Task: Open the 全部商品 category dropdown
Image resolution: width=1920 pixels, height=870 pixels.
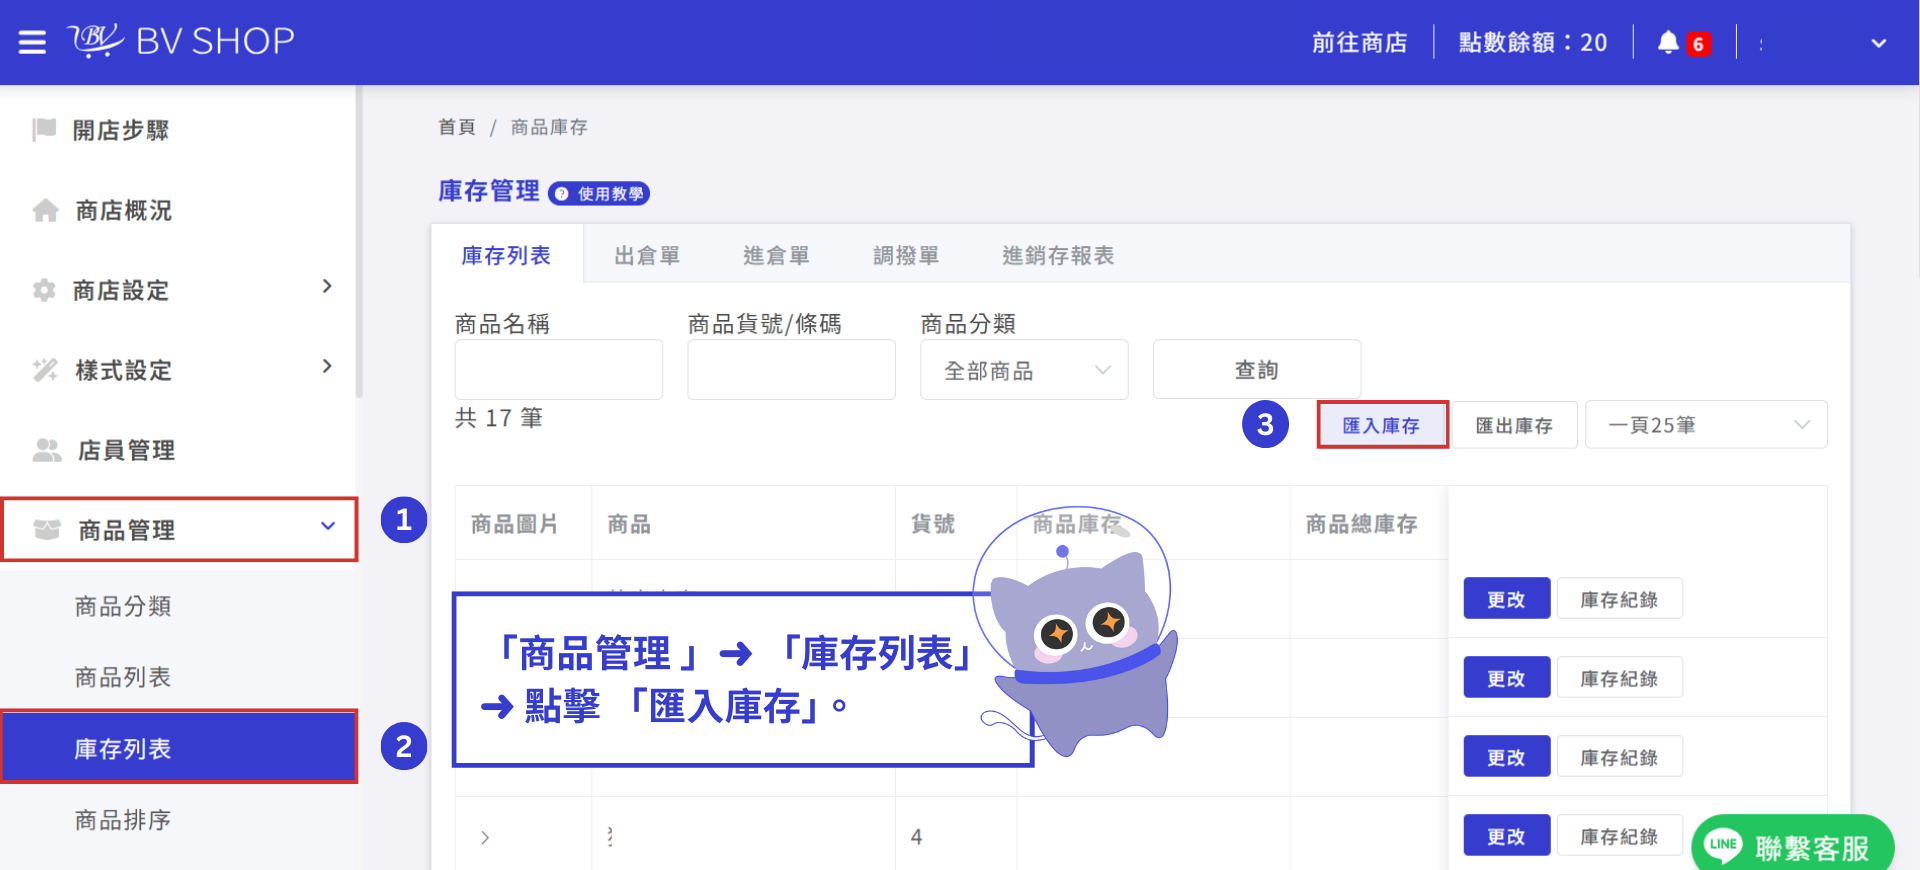Action: [x=1024, y=370]
